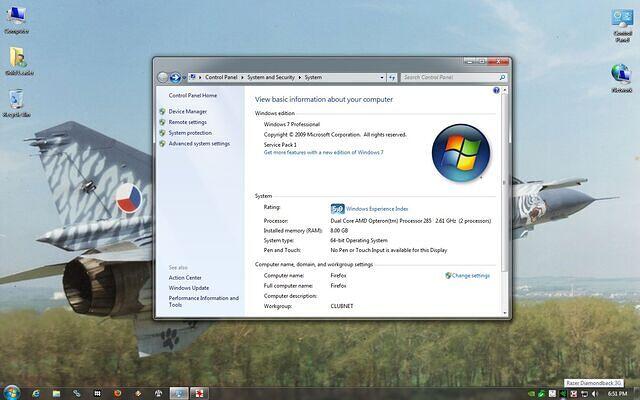Open Advanced system settings link
640x400 pixels.
click(198, 143)
